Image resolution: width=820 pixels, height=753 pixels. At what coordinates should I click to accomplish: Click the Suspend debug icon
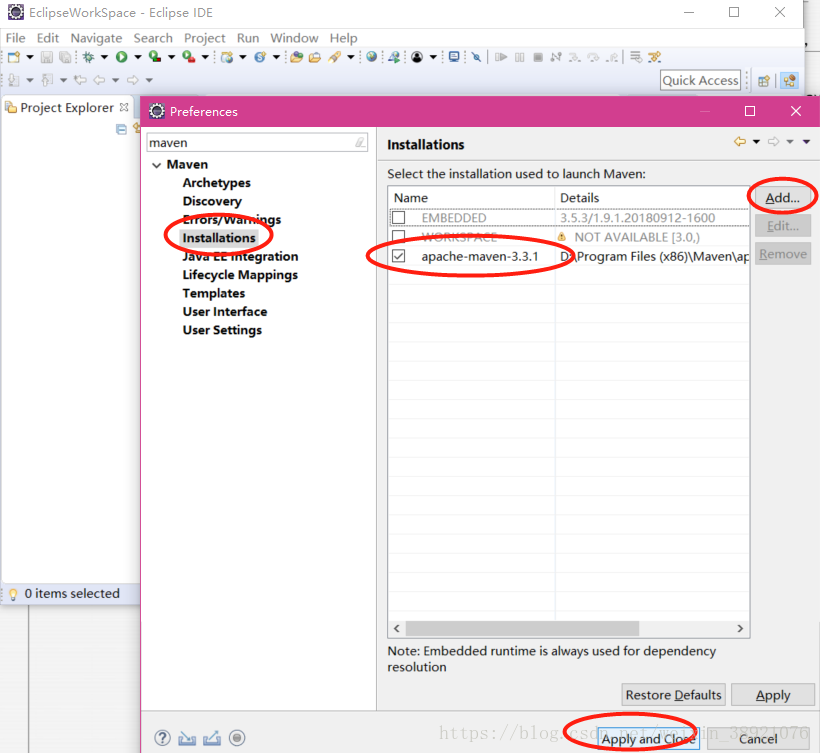(x=519, y=57)
